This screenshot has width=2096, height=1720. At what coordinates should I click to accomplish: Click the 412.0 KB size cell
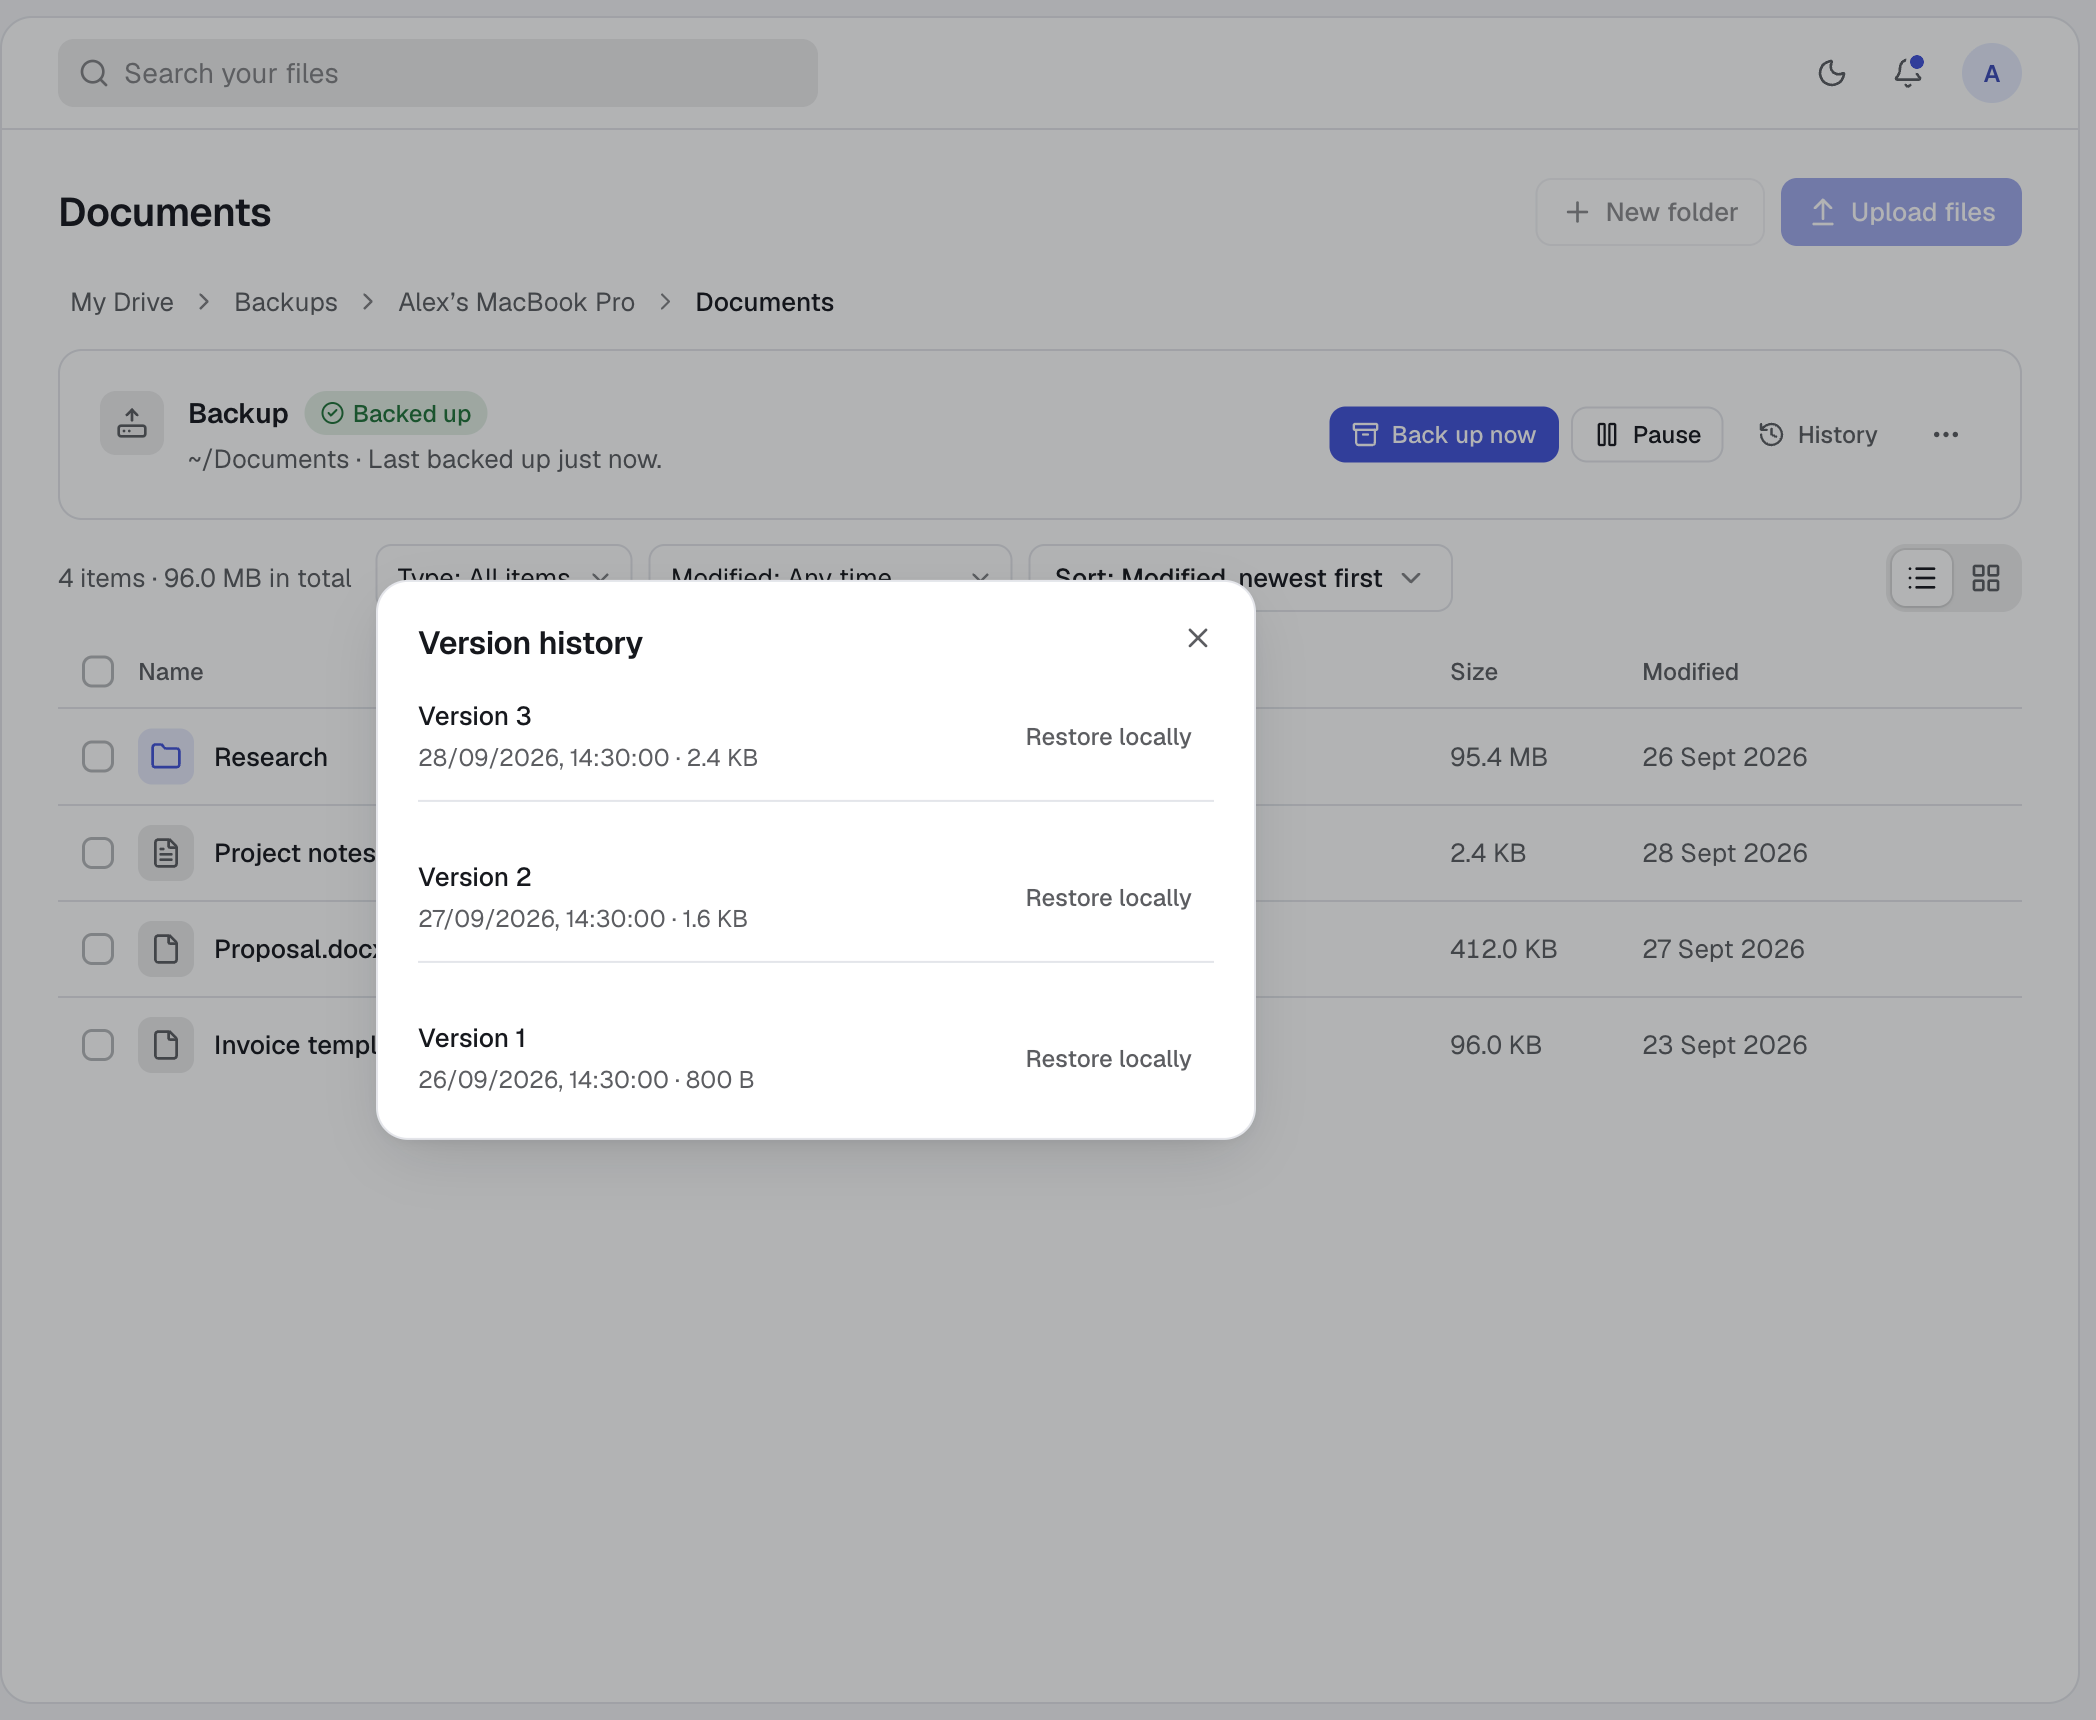pyautogui.click(x=1504, y=949)
